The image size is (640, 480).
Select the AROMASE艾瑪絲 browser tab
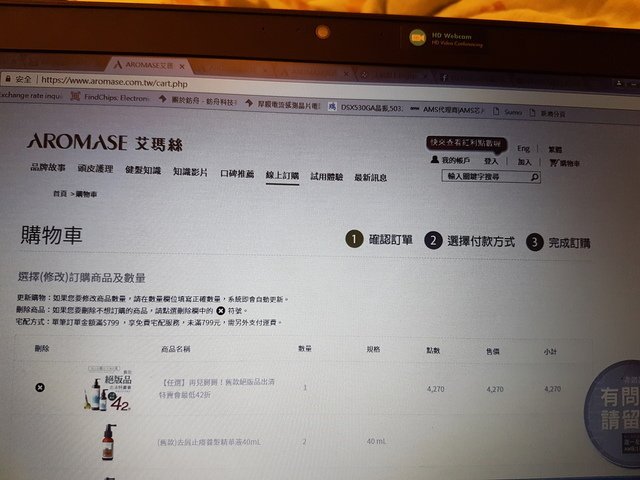click(x=148, y=65)
